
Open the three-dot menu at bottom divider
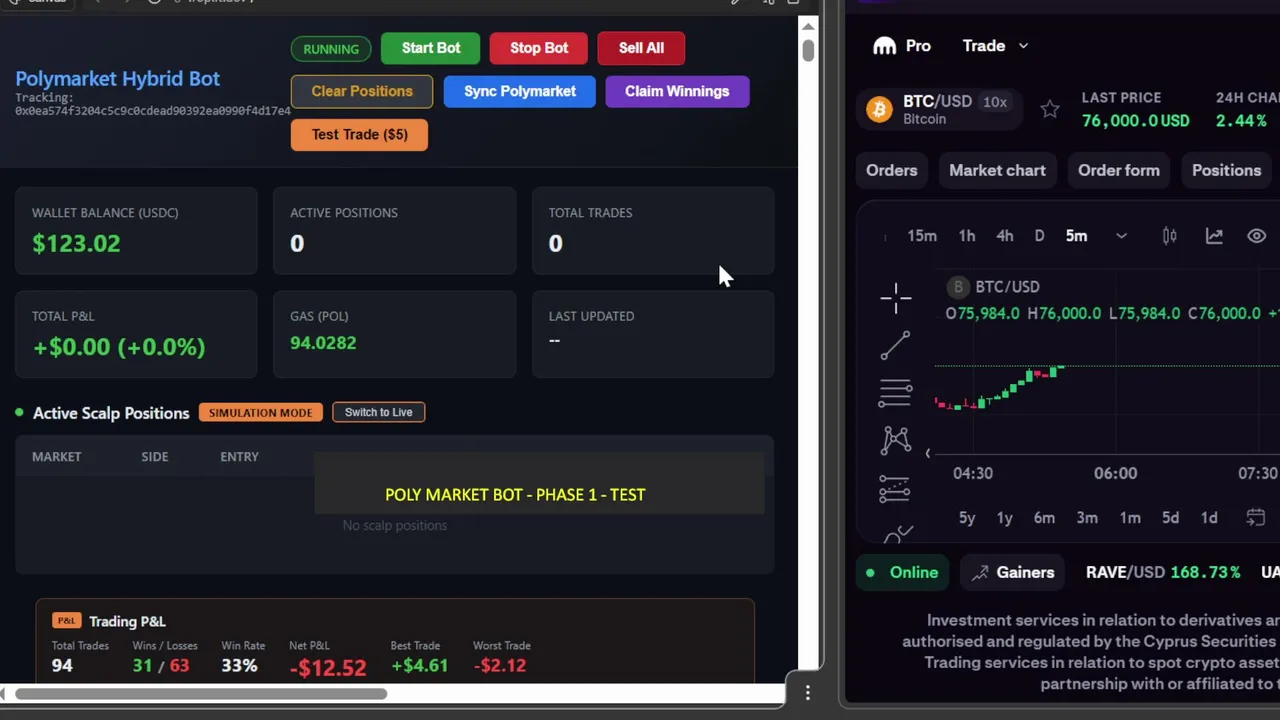(807, 692)
